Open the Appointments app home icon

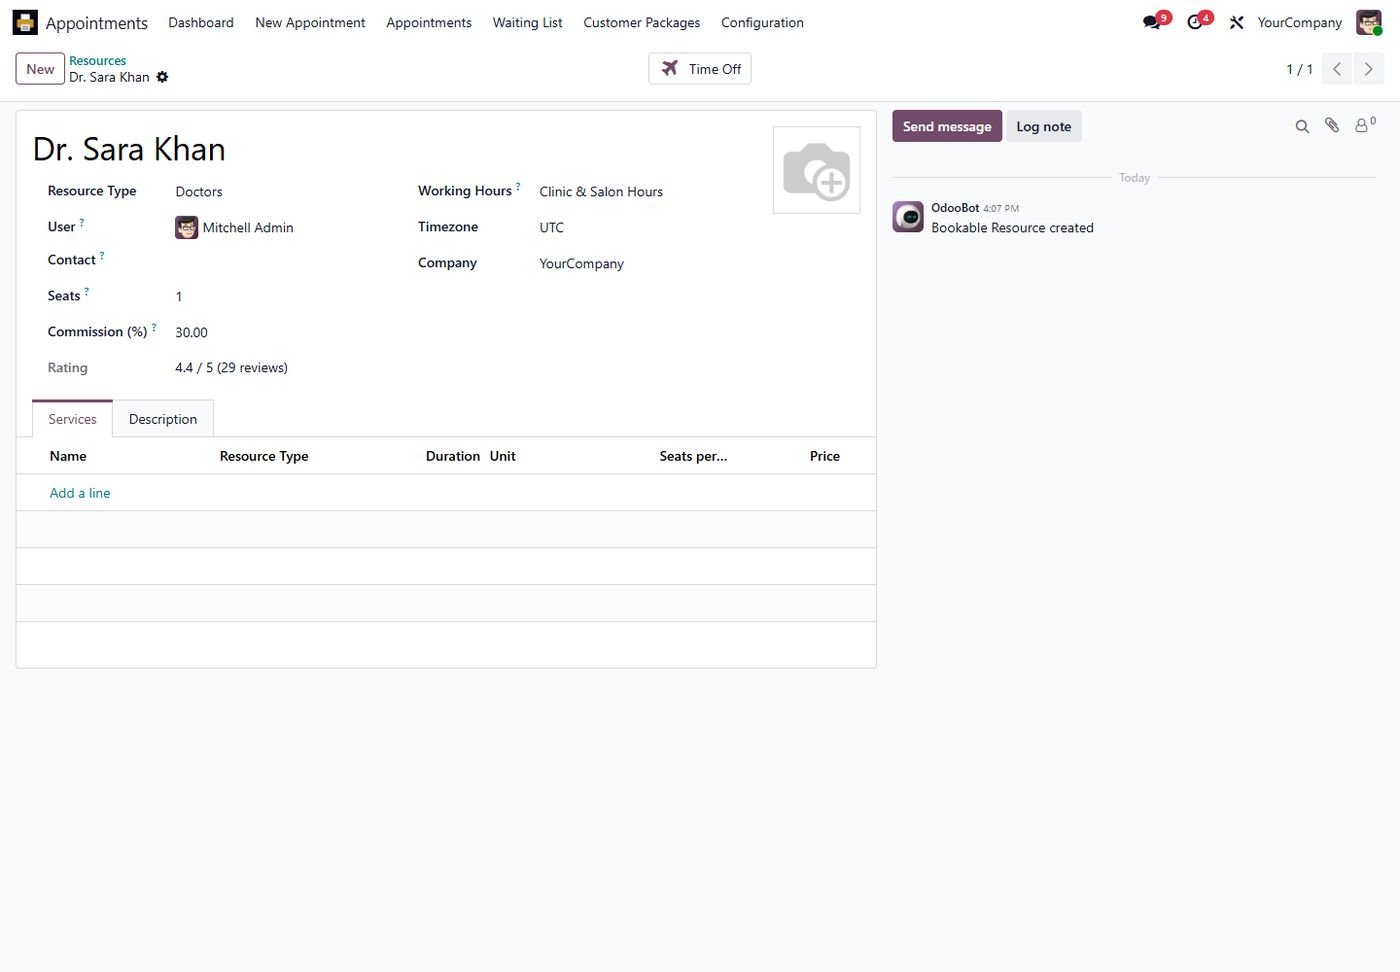click(25, 22)
